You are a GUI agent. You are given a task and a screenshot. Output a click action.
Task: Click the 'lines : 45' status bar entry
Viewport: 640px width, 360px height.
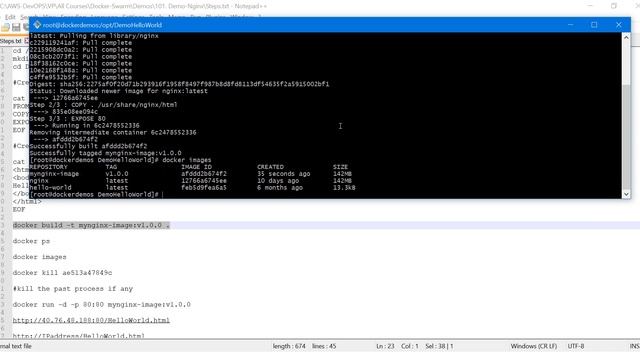click(x=324, y=346)
